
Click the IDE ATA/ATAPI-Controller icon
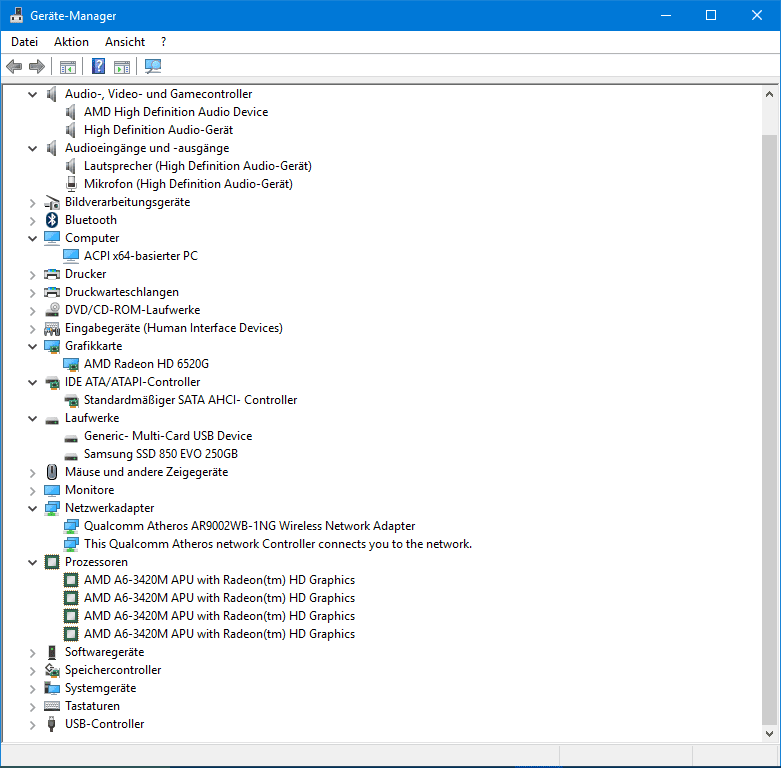[52, 382]
